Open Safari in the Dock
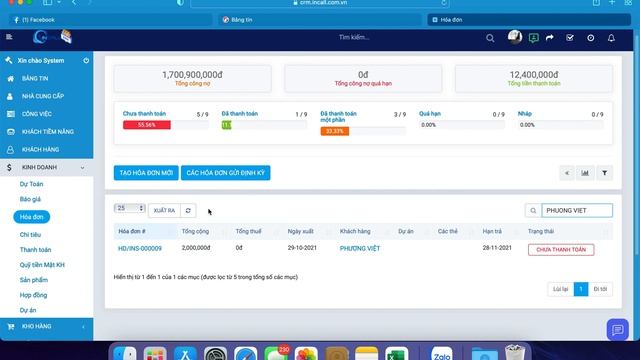640x360 pixels. tap(245, 354)
